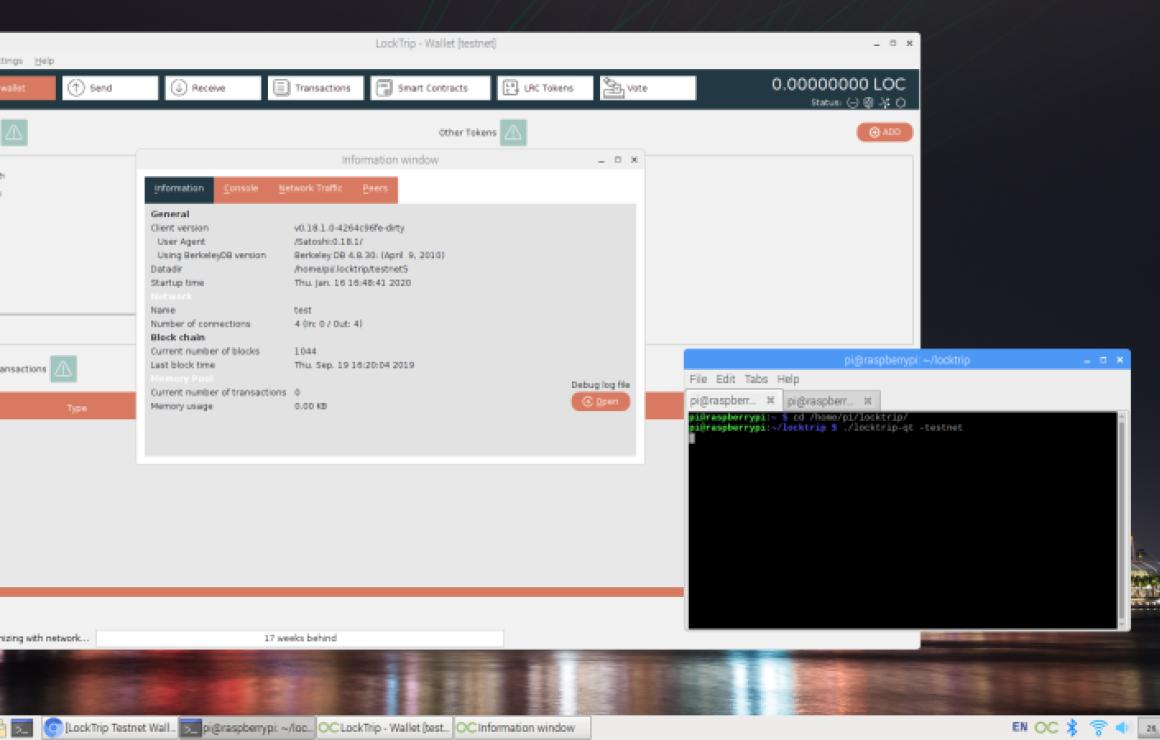Click the client version value v0.18.1.0
This screenshot has width=1160, height=740.
pyautogui.click(x=349, y=228)
